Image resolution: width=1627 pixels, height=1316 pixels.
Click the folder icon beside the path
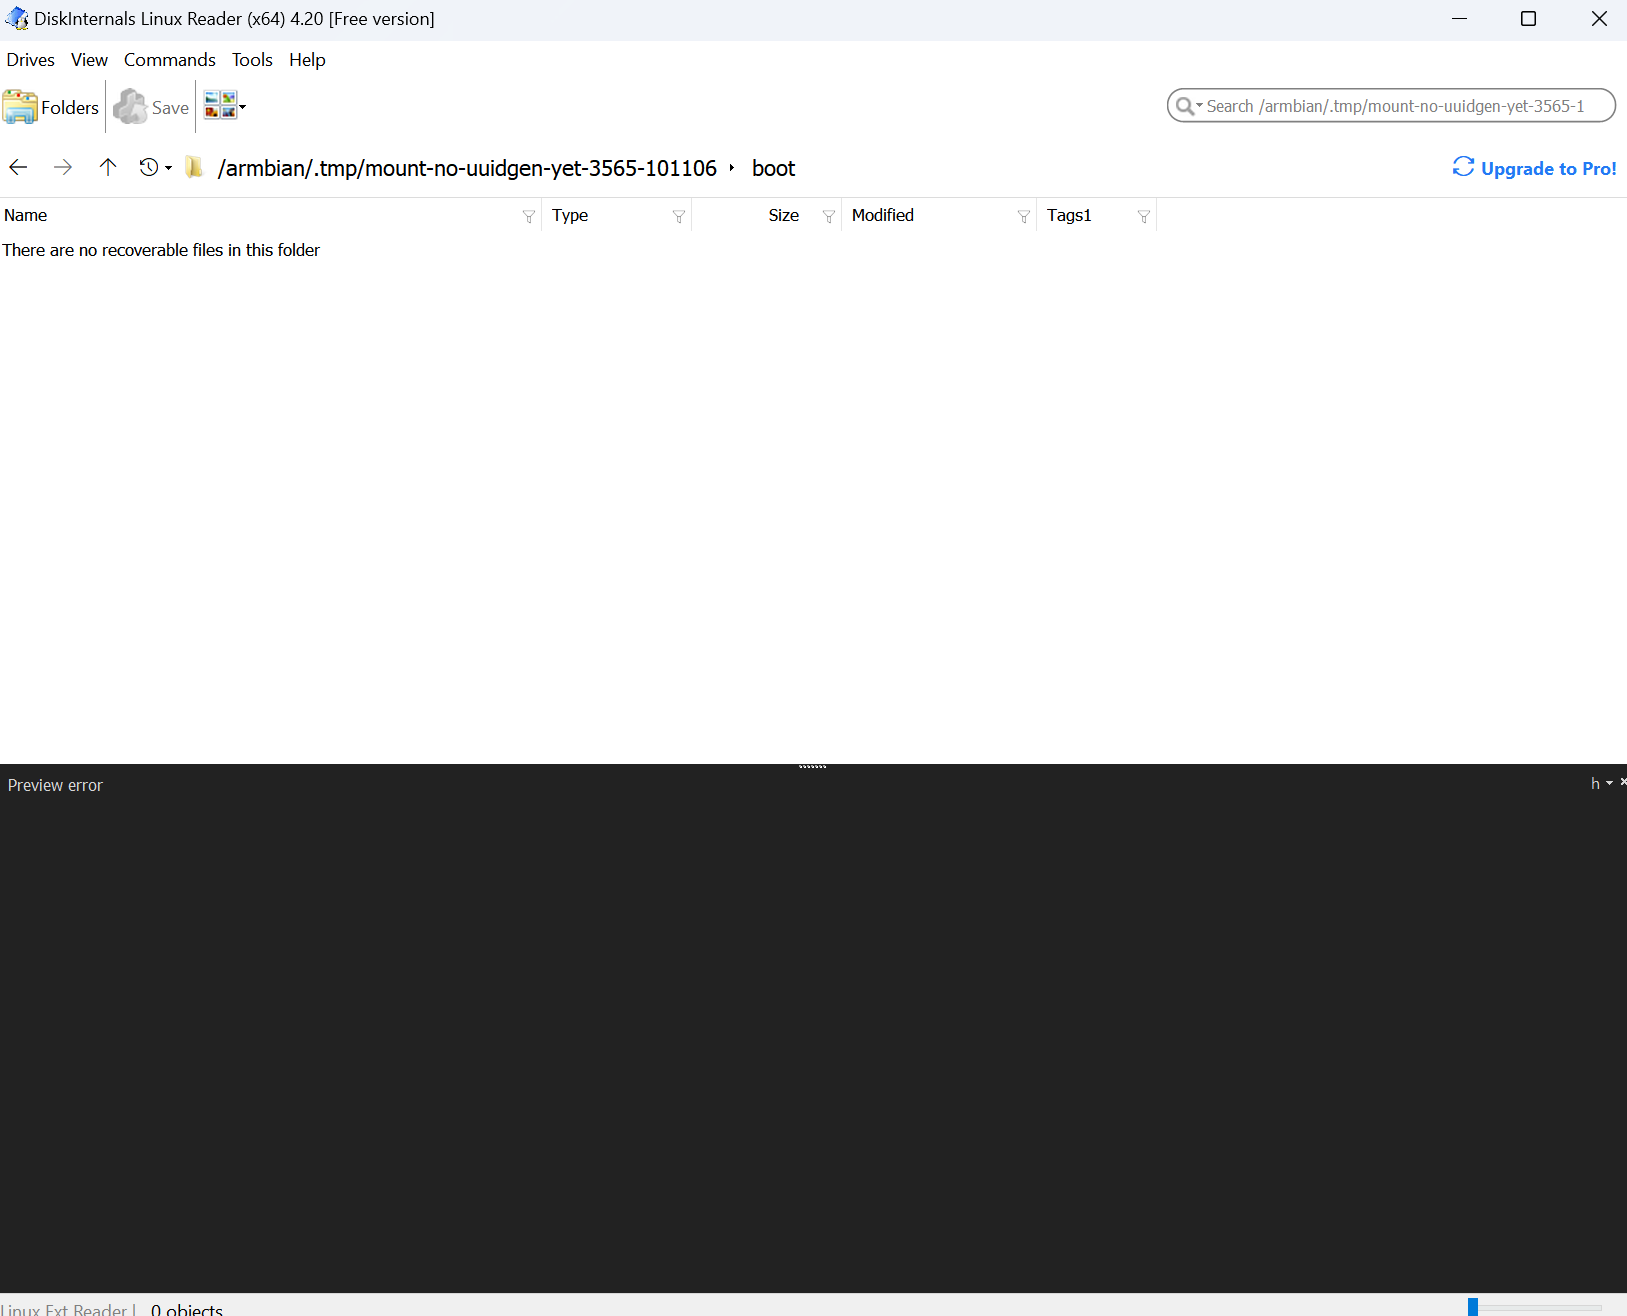(x=195, y=167)
